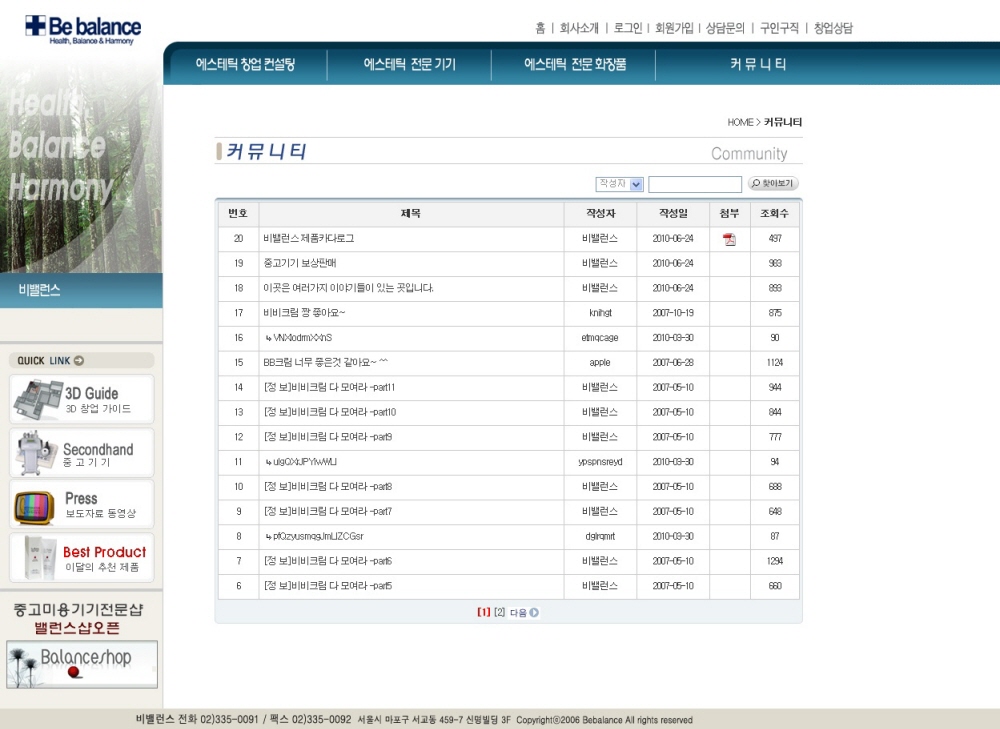Image resolution: width=1000 pixels, height=729 pixels.
Task: Click the next page arrow icon
Action: click(534, 613)
